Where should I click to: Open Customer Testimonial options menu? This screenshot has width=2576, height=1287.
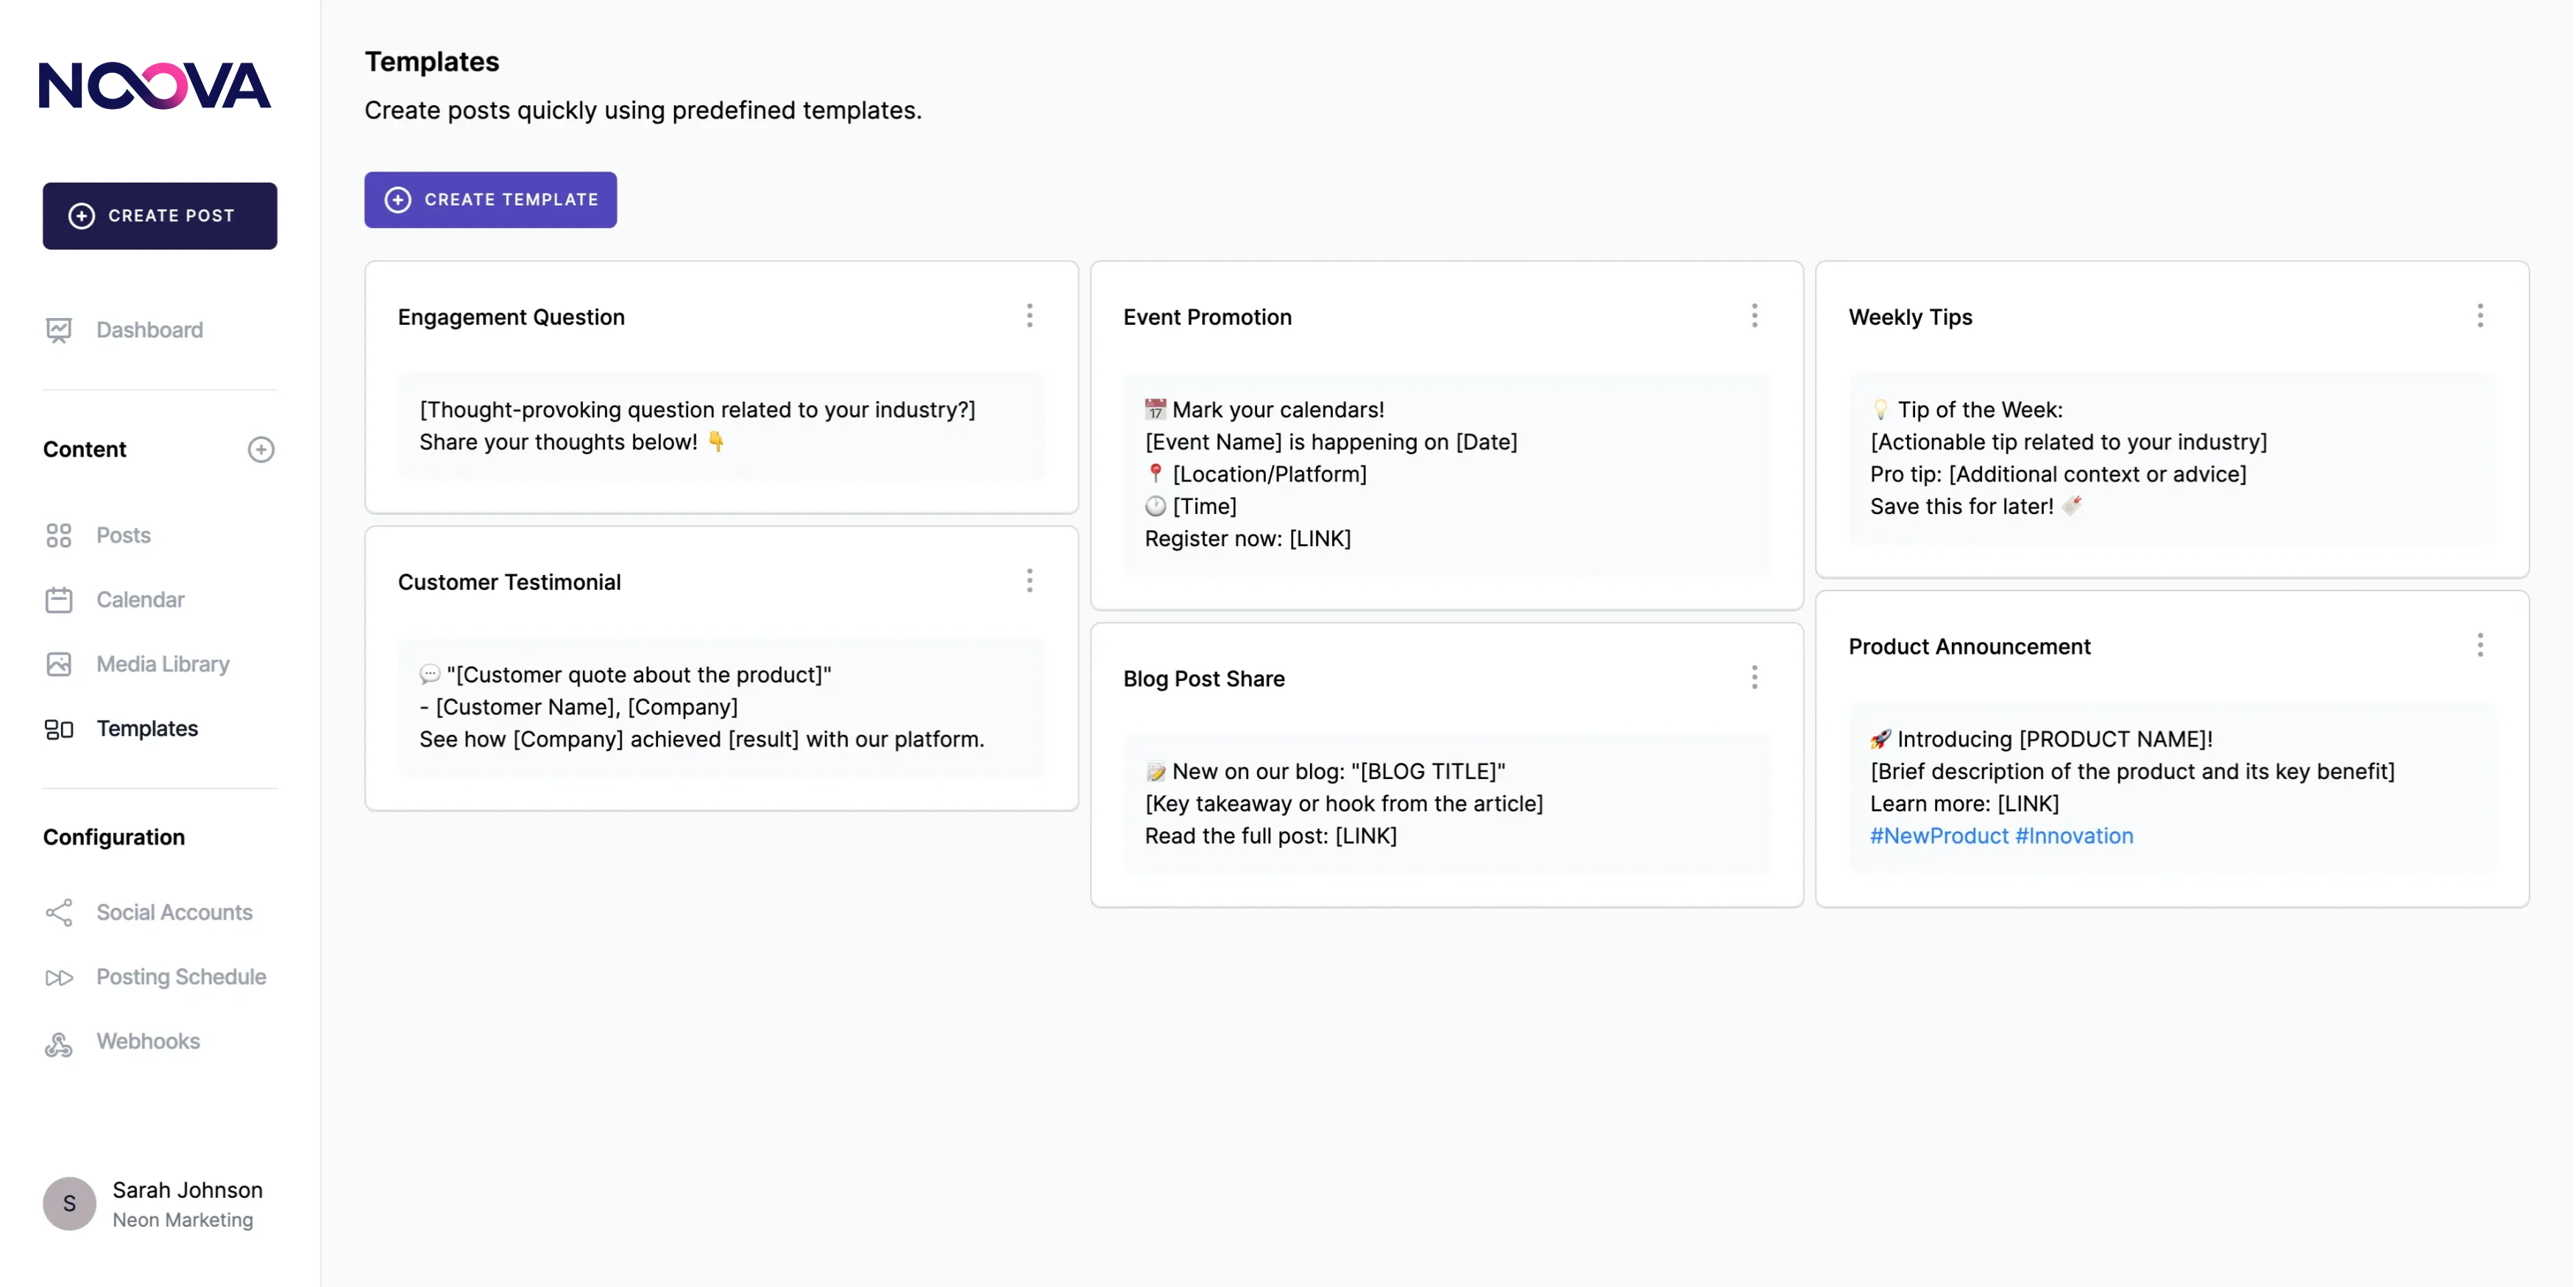1029,581
